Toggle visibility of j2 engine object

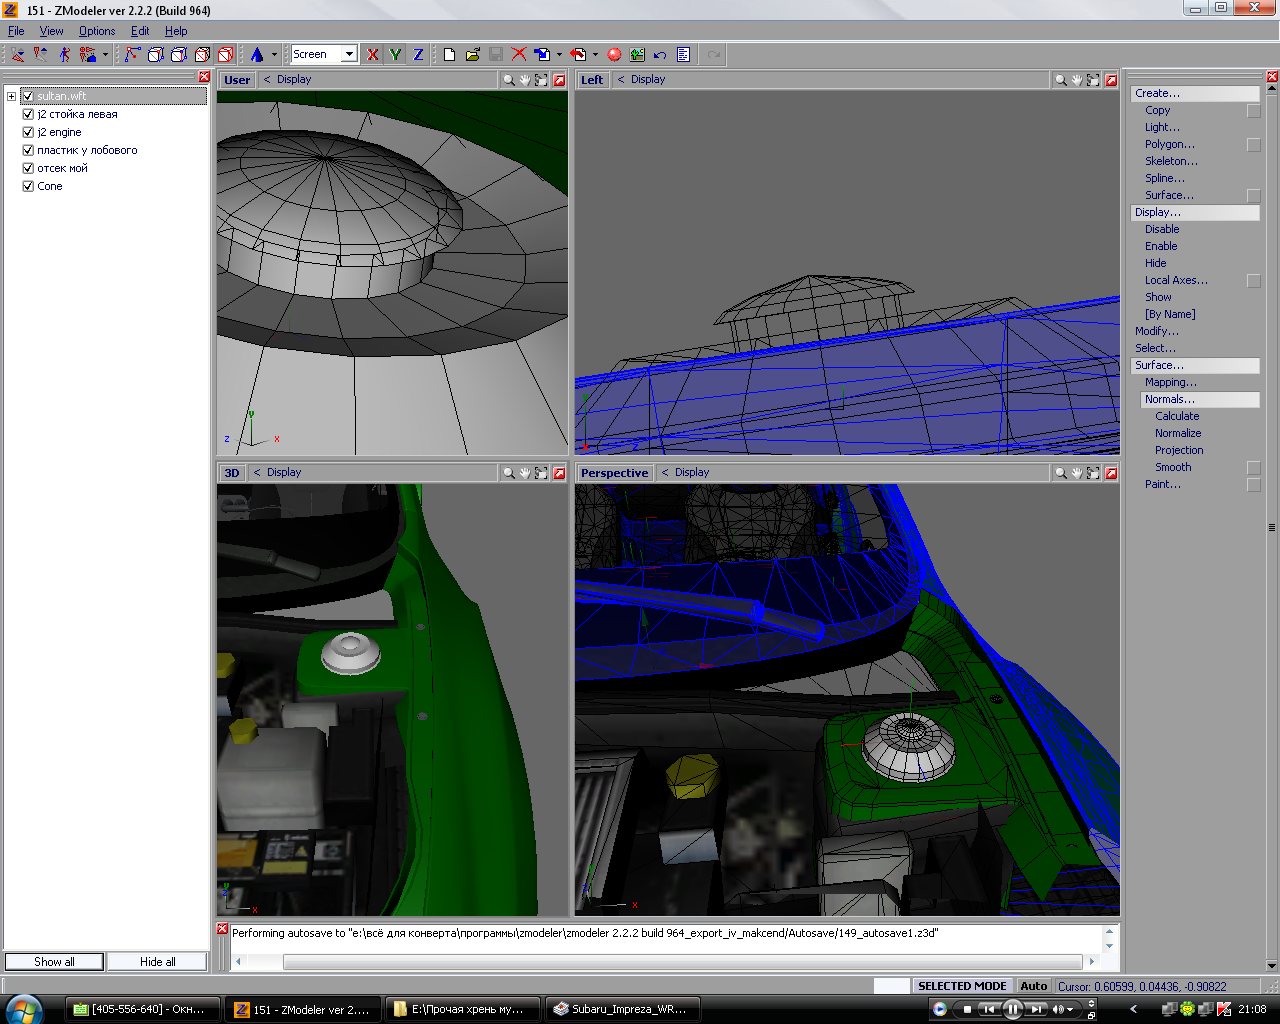[28, 132]
